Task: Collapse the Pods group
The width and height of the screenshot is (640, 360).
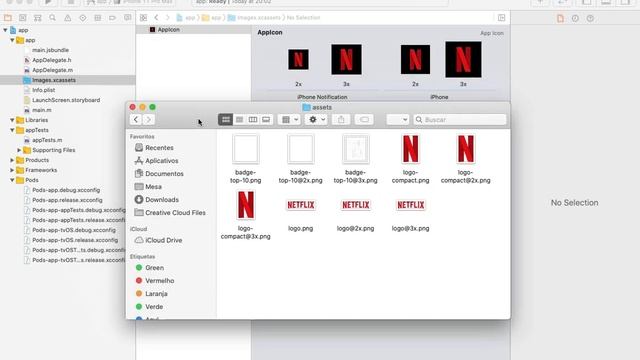Action: pos(12,180)
